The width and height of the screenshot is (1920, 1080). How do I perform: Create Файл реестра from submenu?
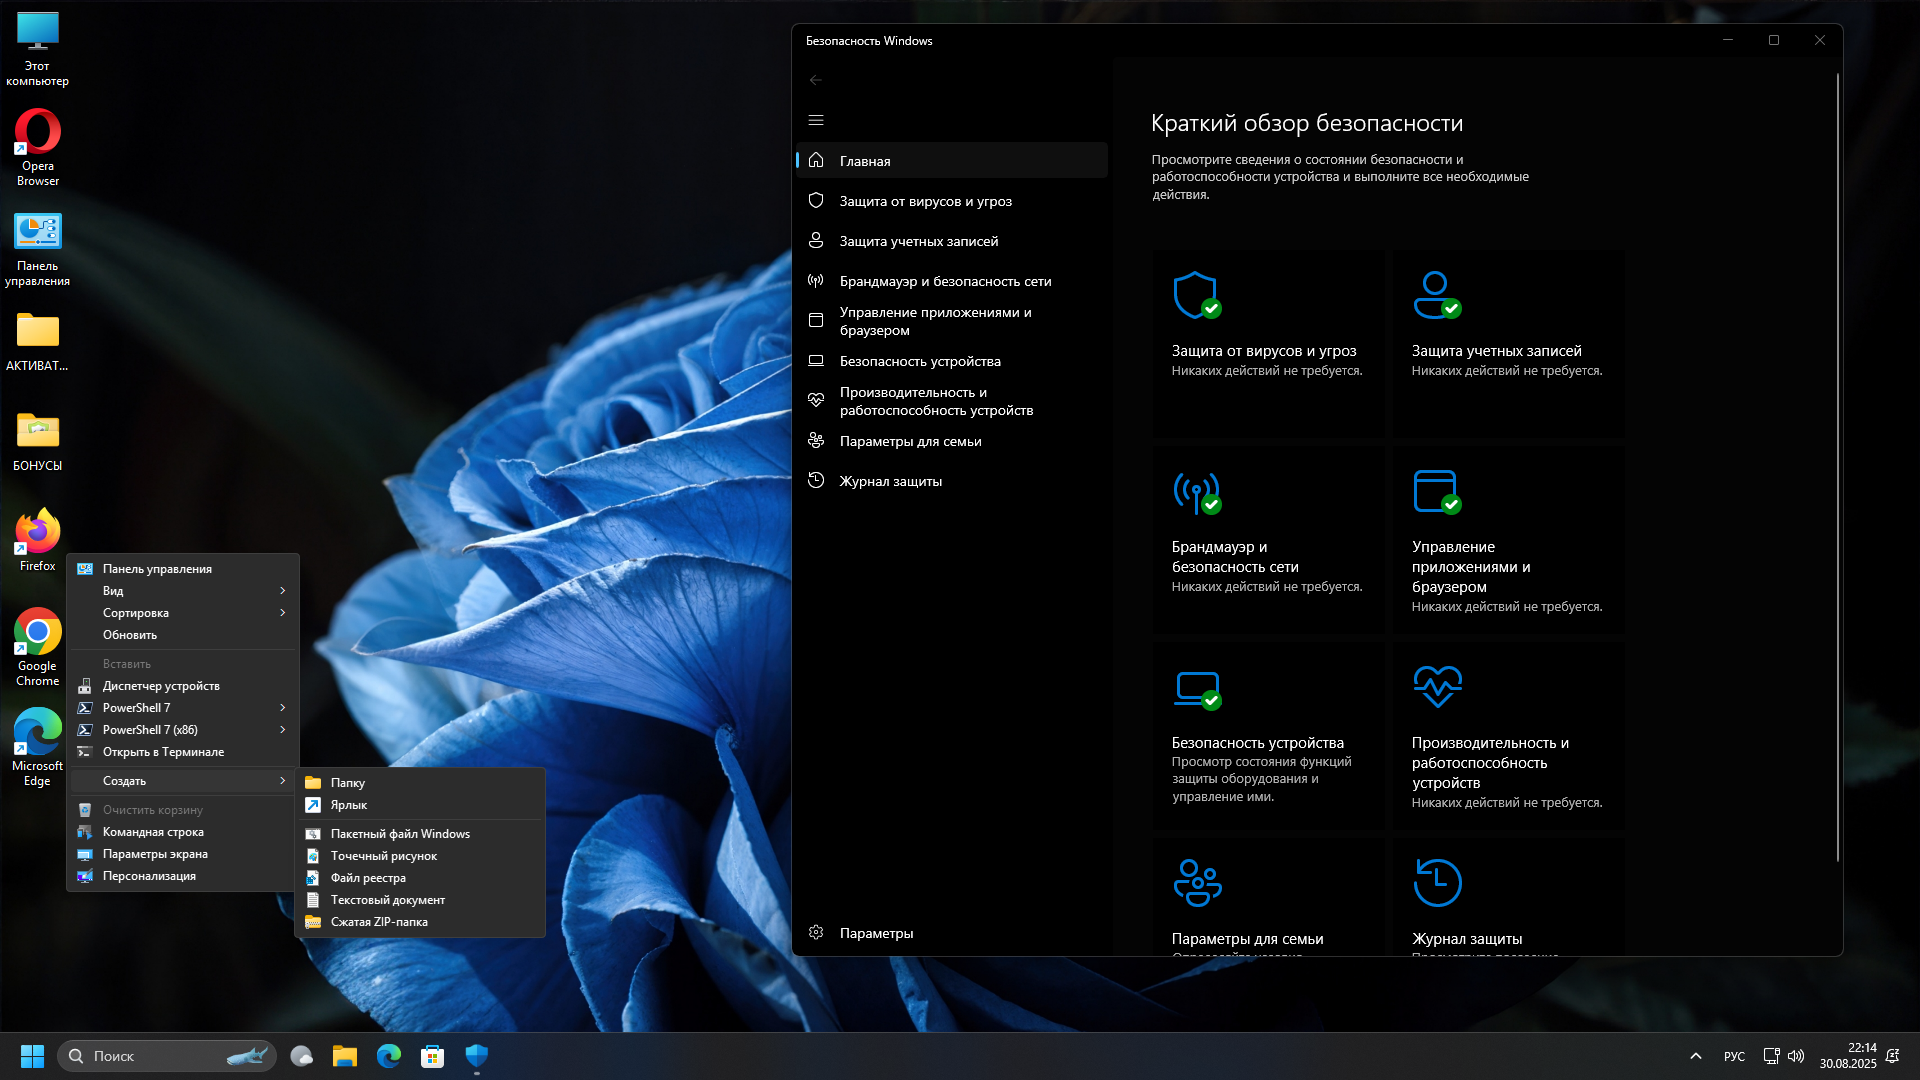pyautogui.click(x=420, y=878)
